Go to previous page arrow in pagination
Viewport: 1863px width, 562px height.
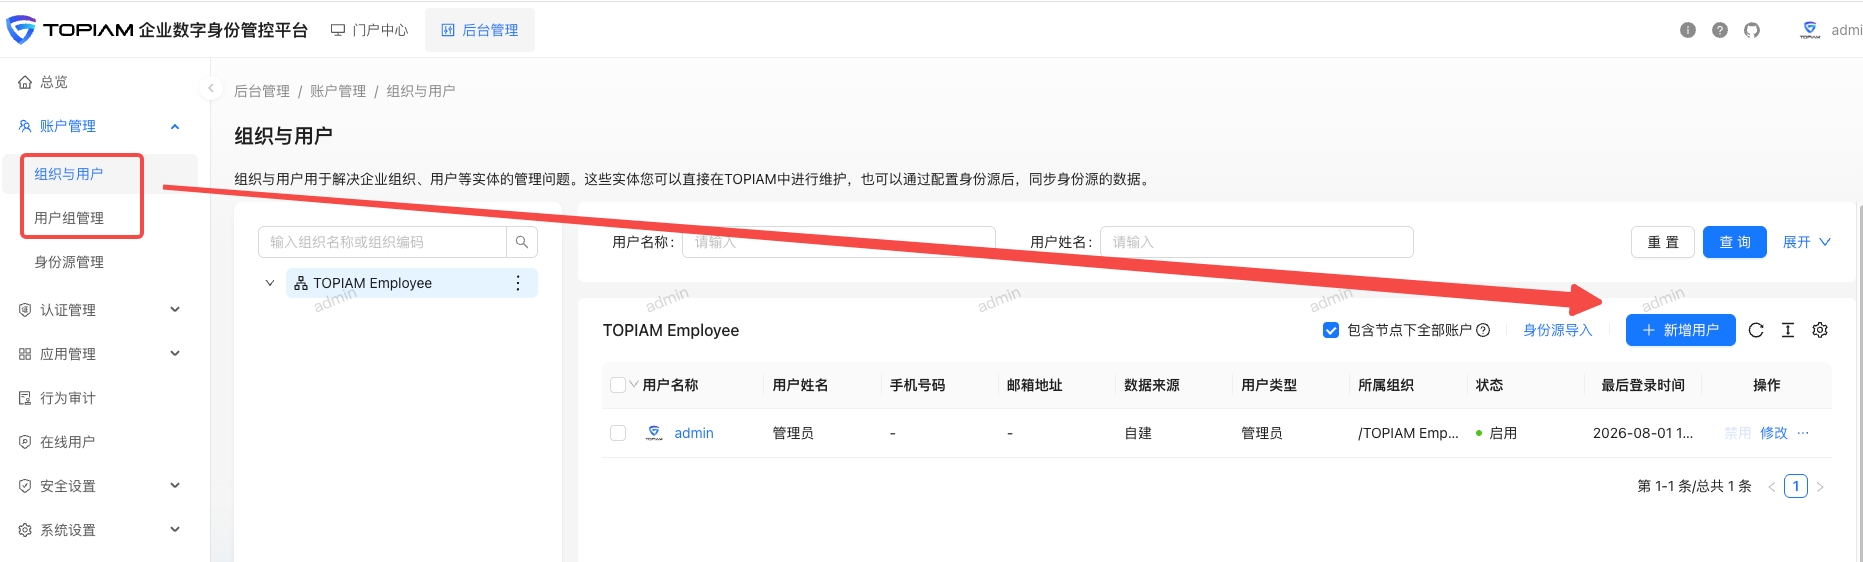point(1772,487)
